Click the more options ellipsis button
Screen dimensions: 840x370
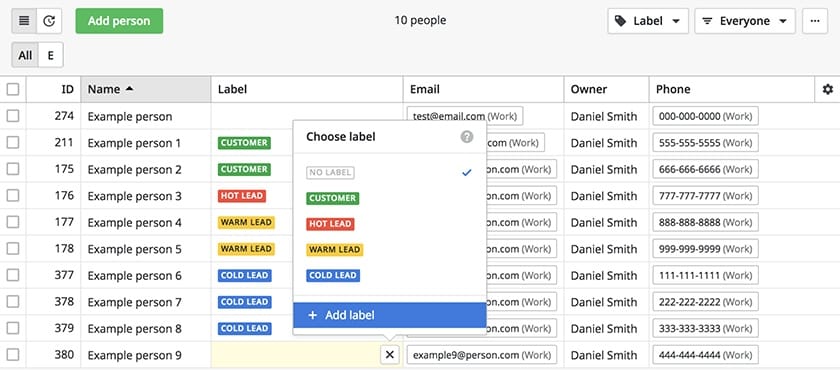(x=815, y=21)
